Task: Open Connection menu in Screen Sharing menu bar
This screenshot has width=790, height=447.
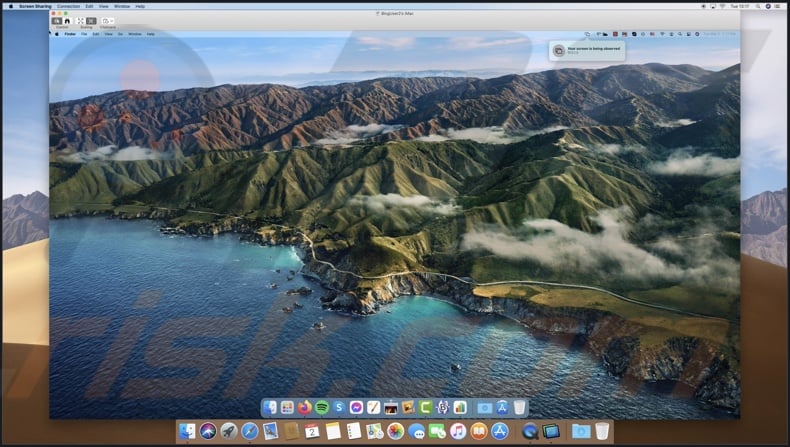Action: point(68,6)
